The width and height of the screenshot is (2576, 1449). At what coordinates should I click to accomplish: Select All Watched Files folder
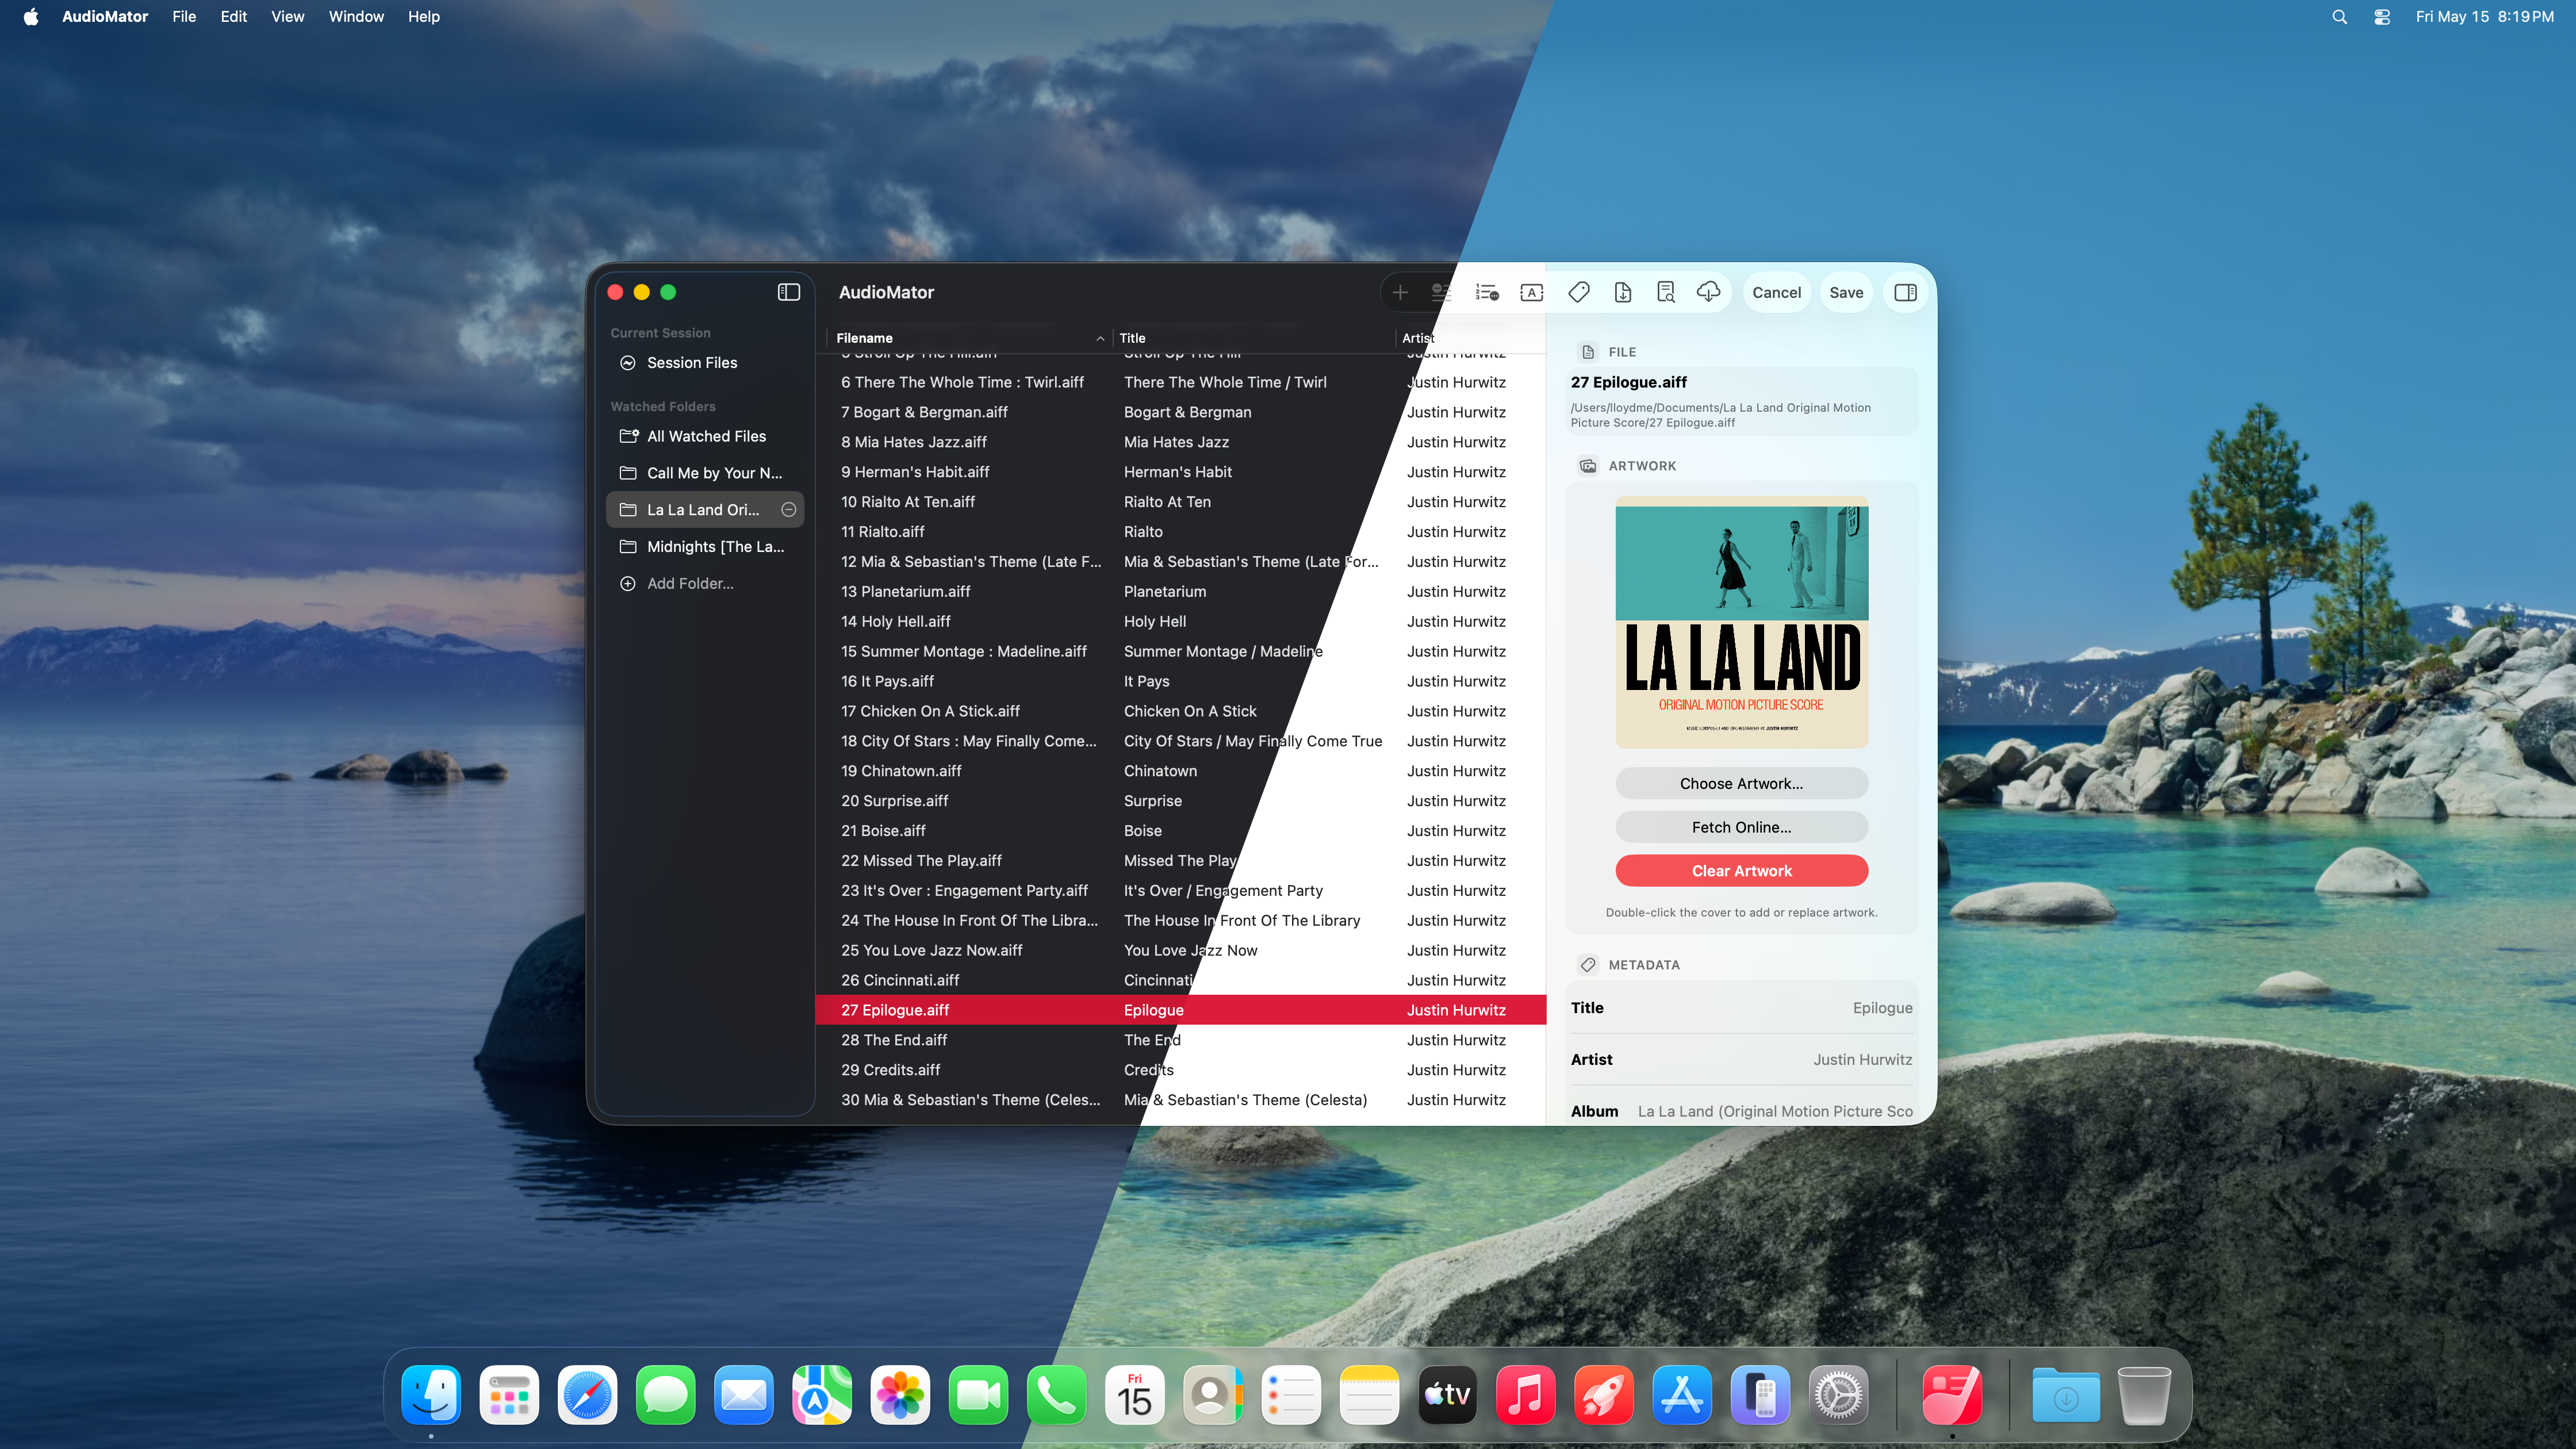coord(704,436)
